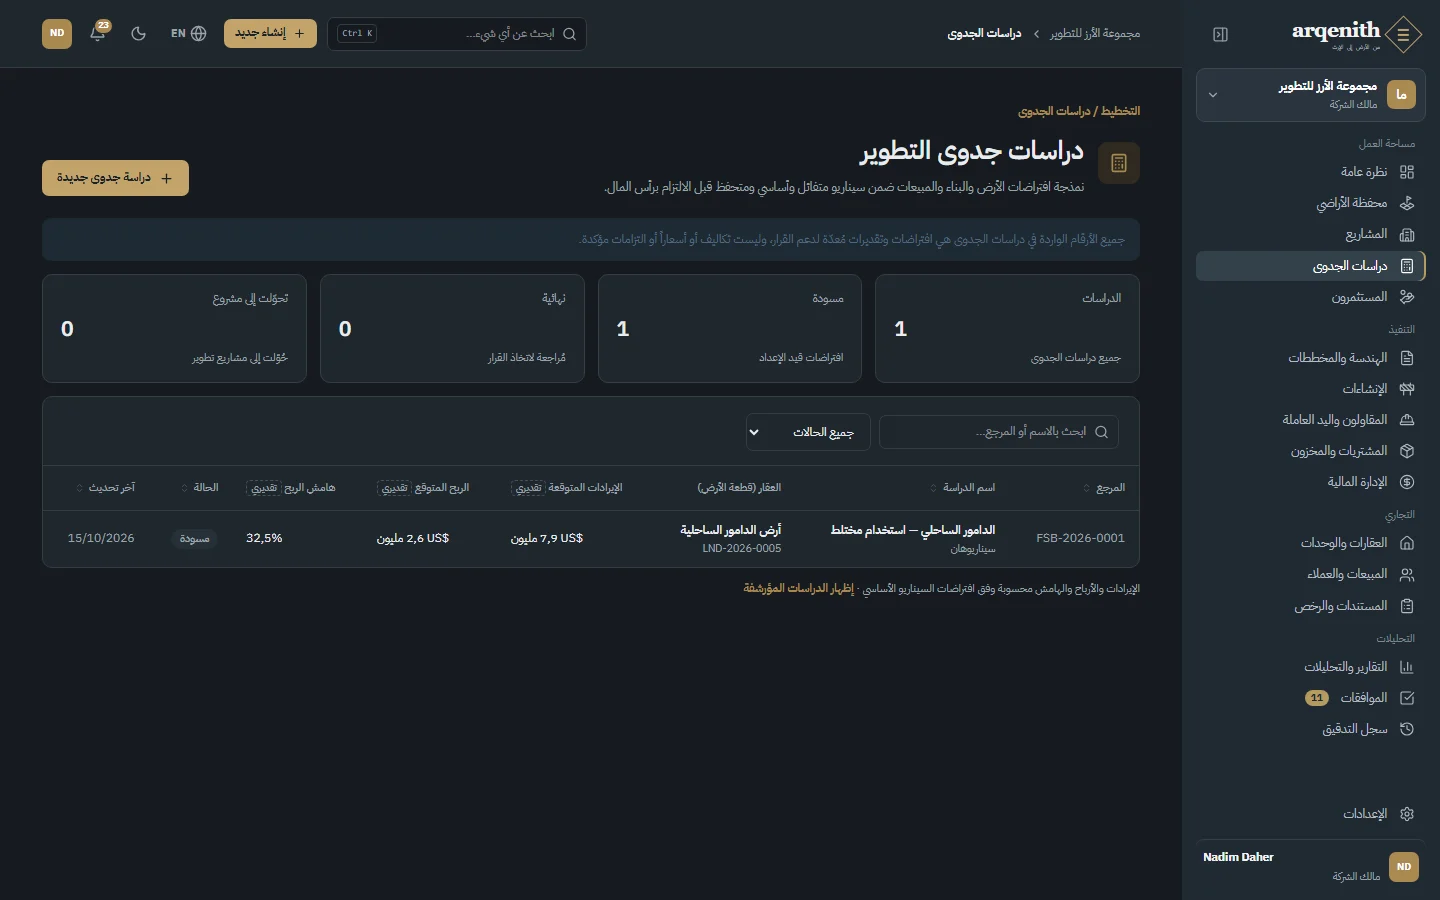
Task: Open مجموعة الأرز للتطوير top breadcrumb
Action: tap(1095, 34)
